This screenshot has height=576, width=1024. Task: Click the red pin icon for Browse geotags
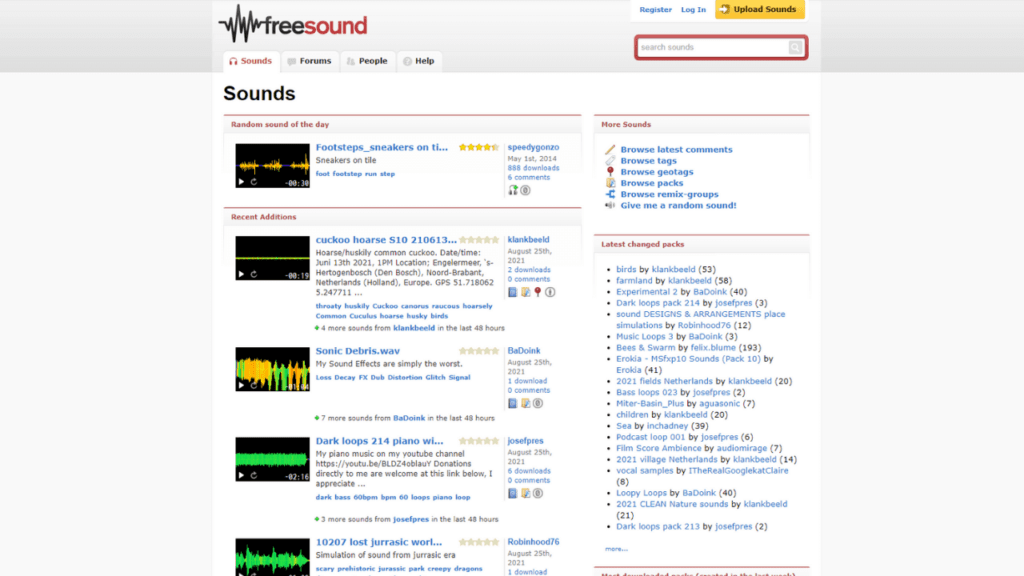[x=610, y=172]
